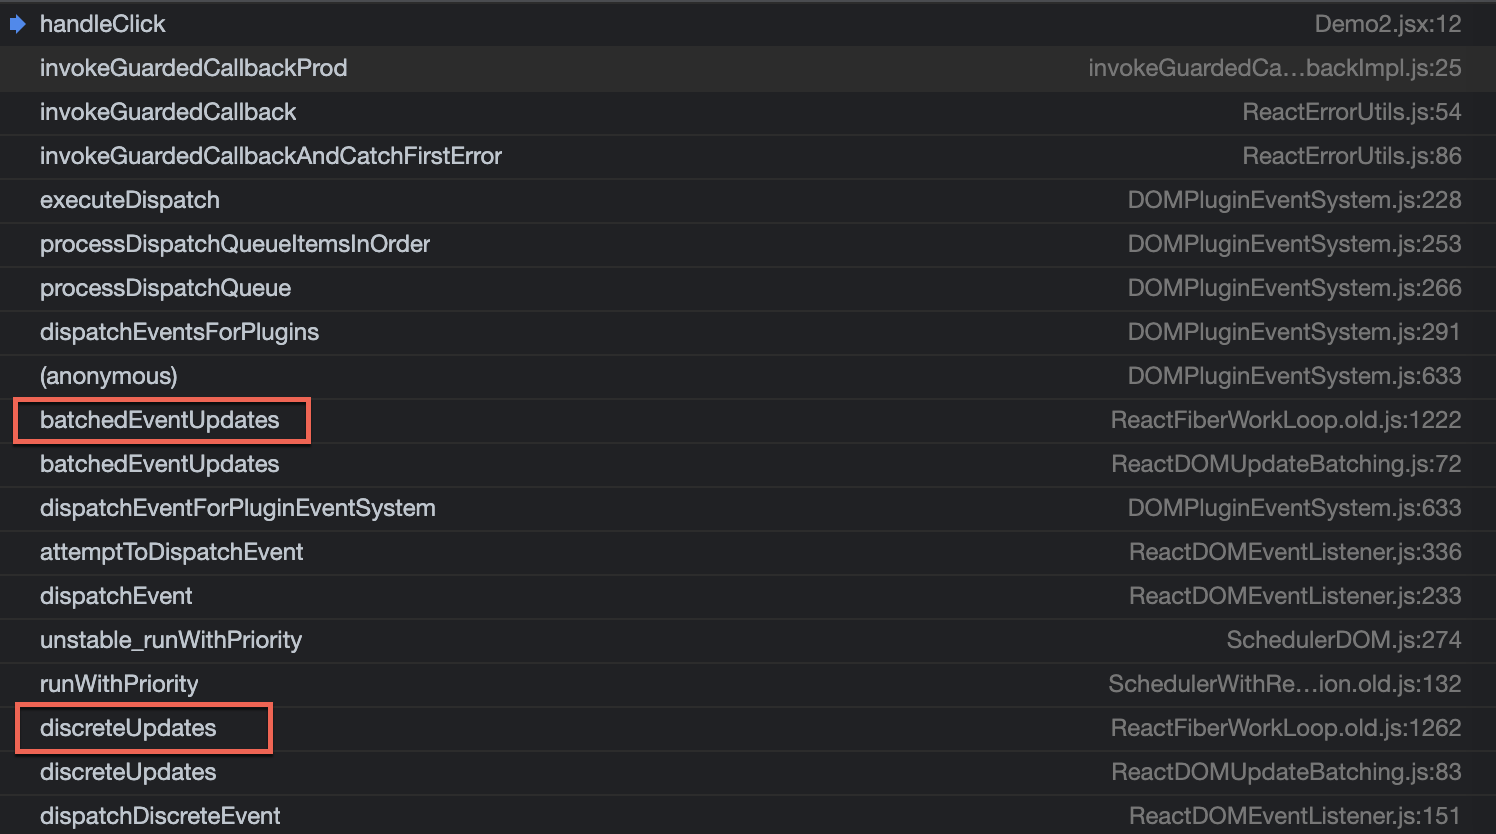
Task: Select the (anonymous) stack frame
Action: 108,376
